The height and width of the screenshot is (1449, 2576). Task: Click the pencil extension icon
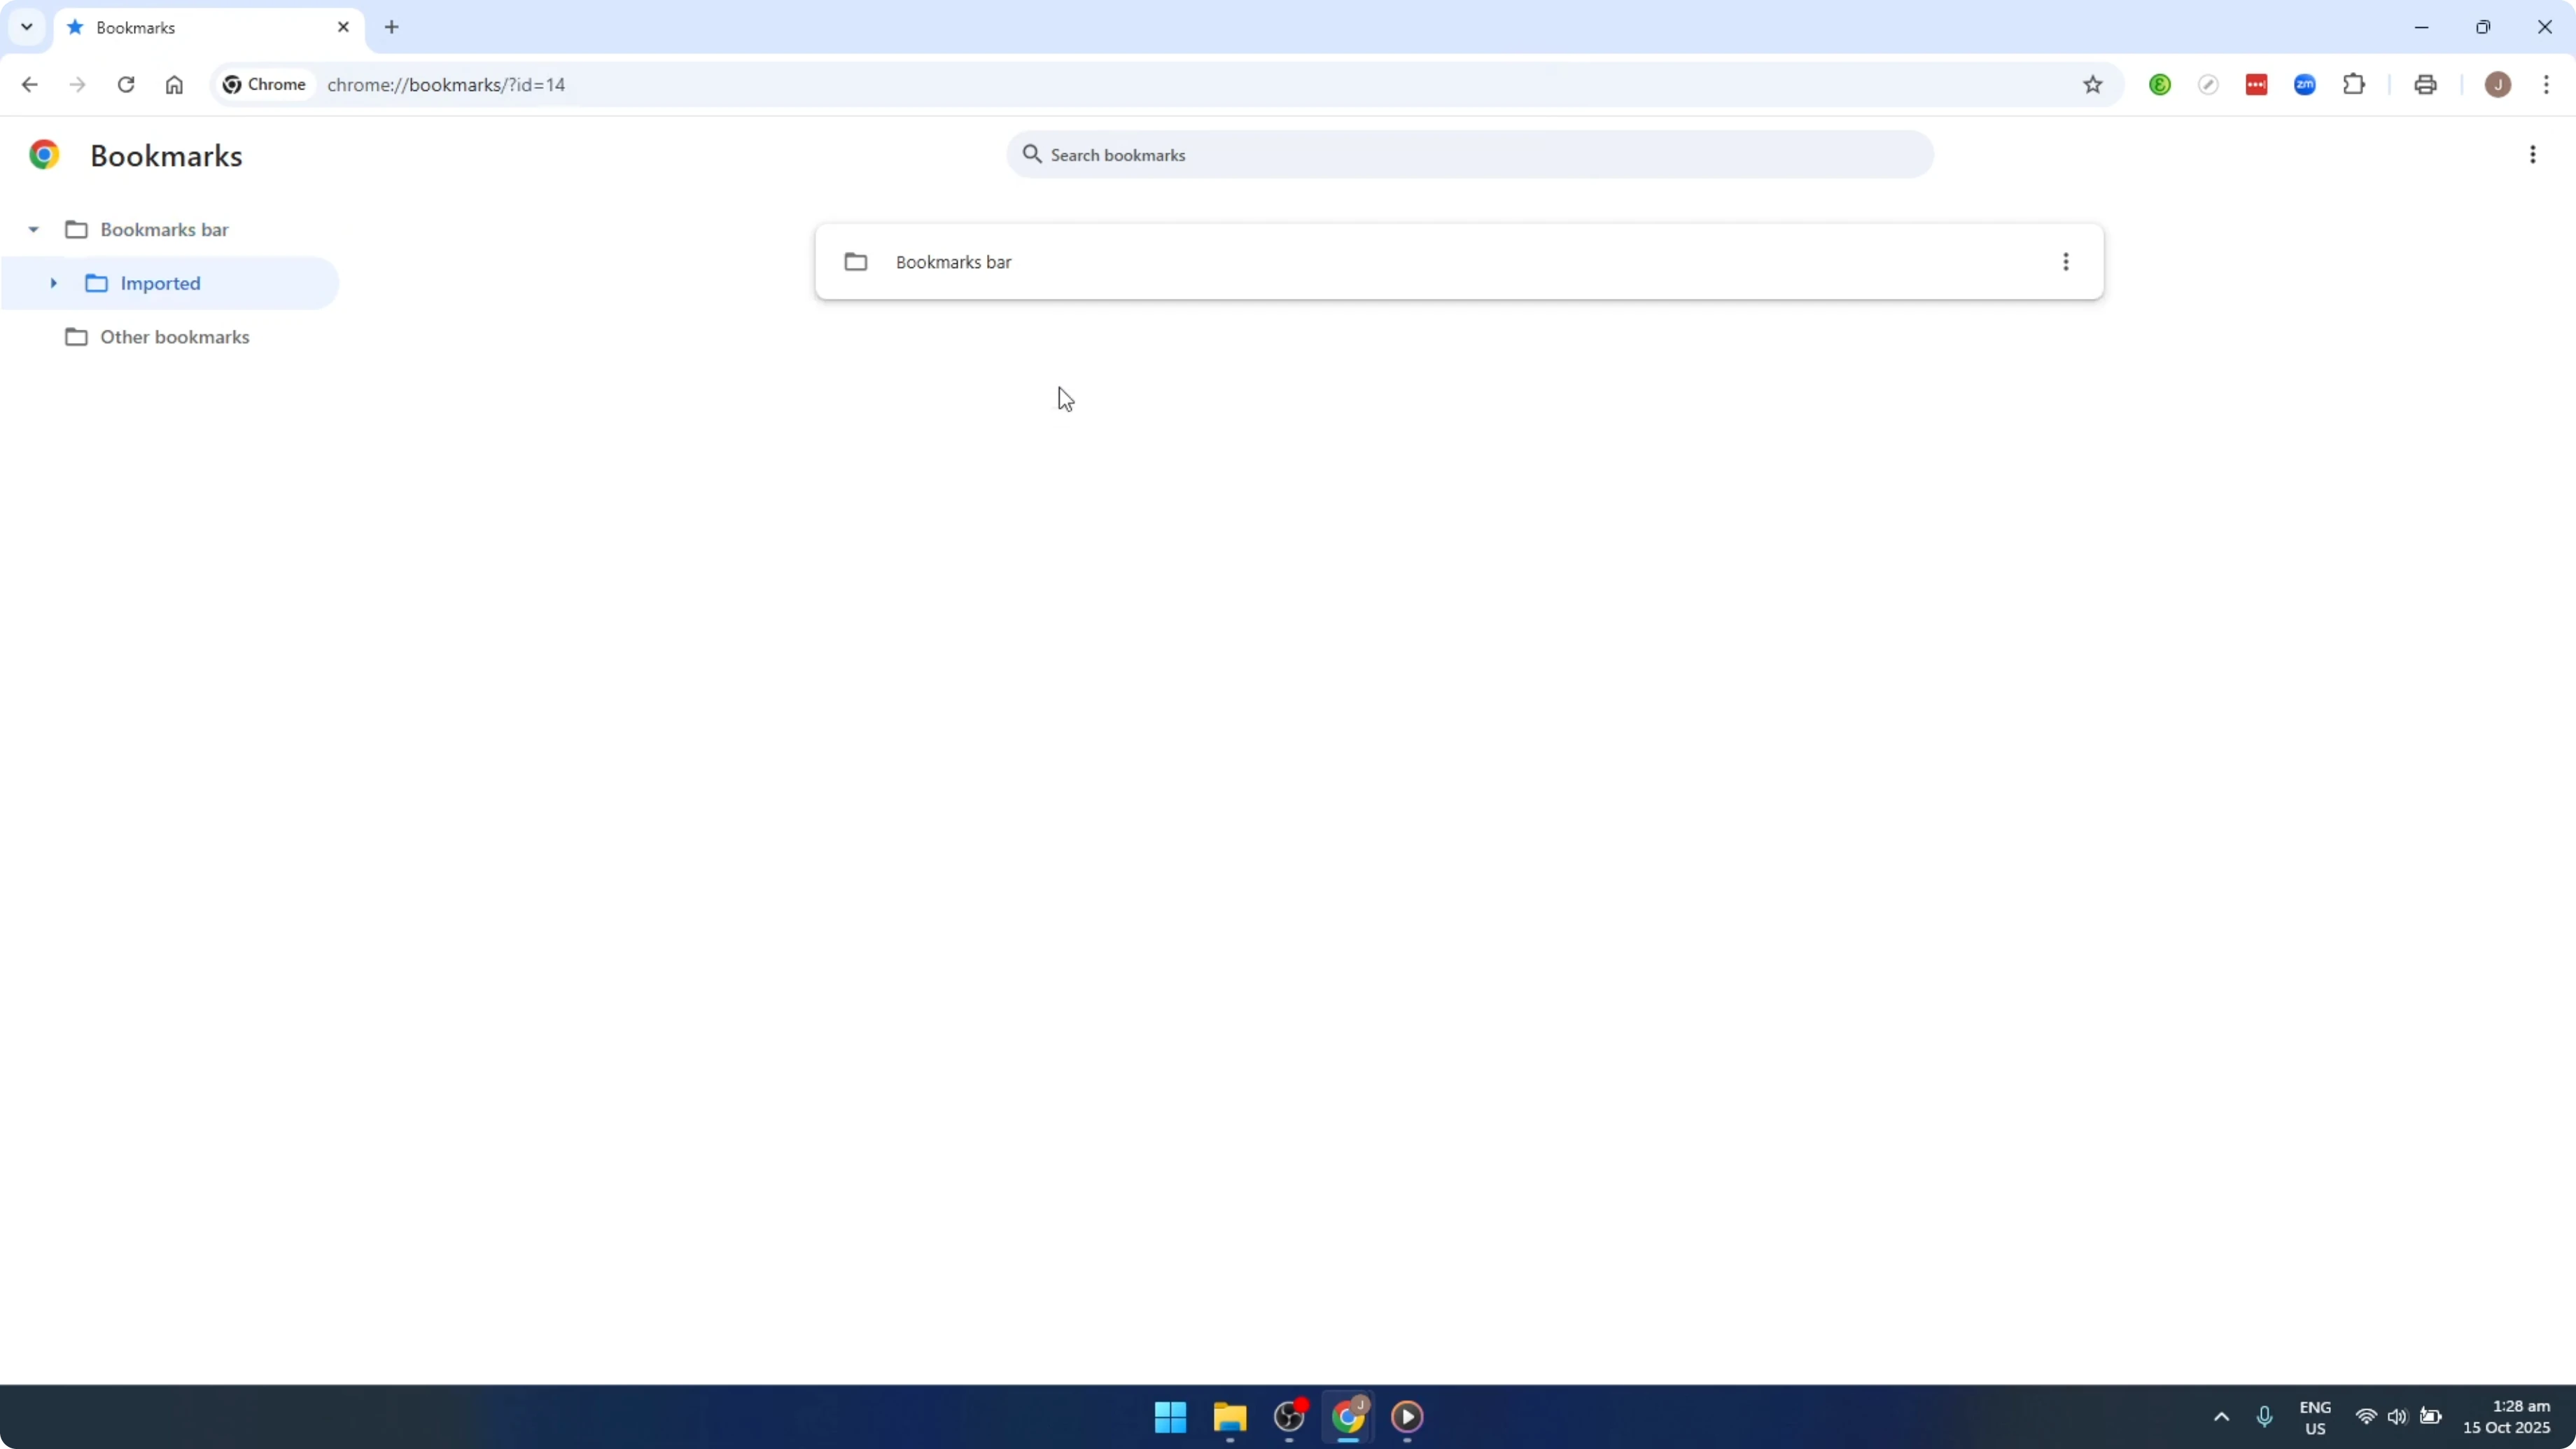(2209, 84)
